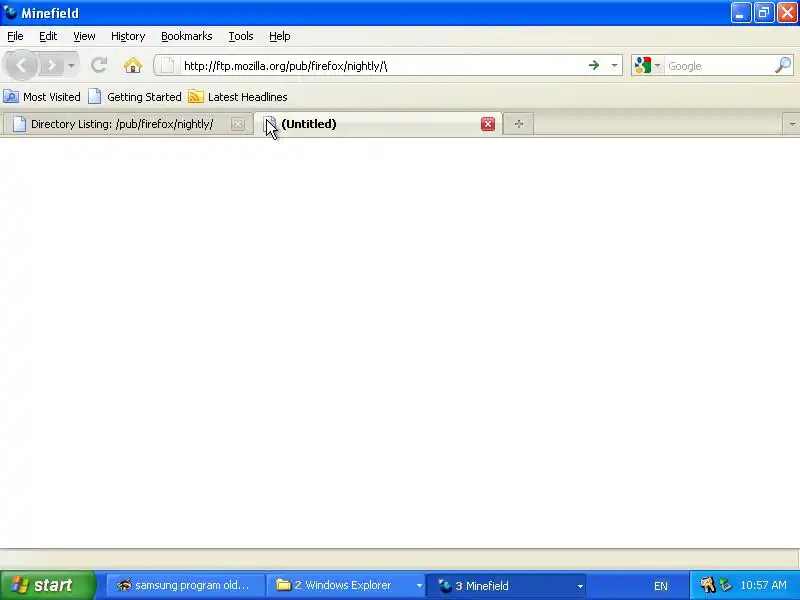This screenshot has width=800, height=600.
Task: Open the History menu
Action: click(x=128, y=36)
